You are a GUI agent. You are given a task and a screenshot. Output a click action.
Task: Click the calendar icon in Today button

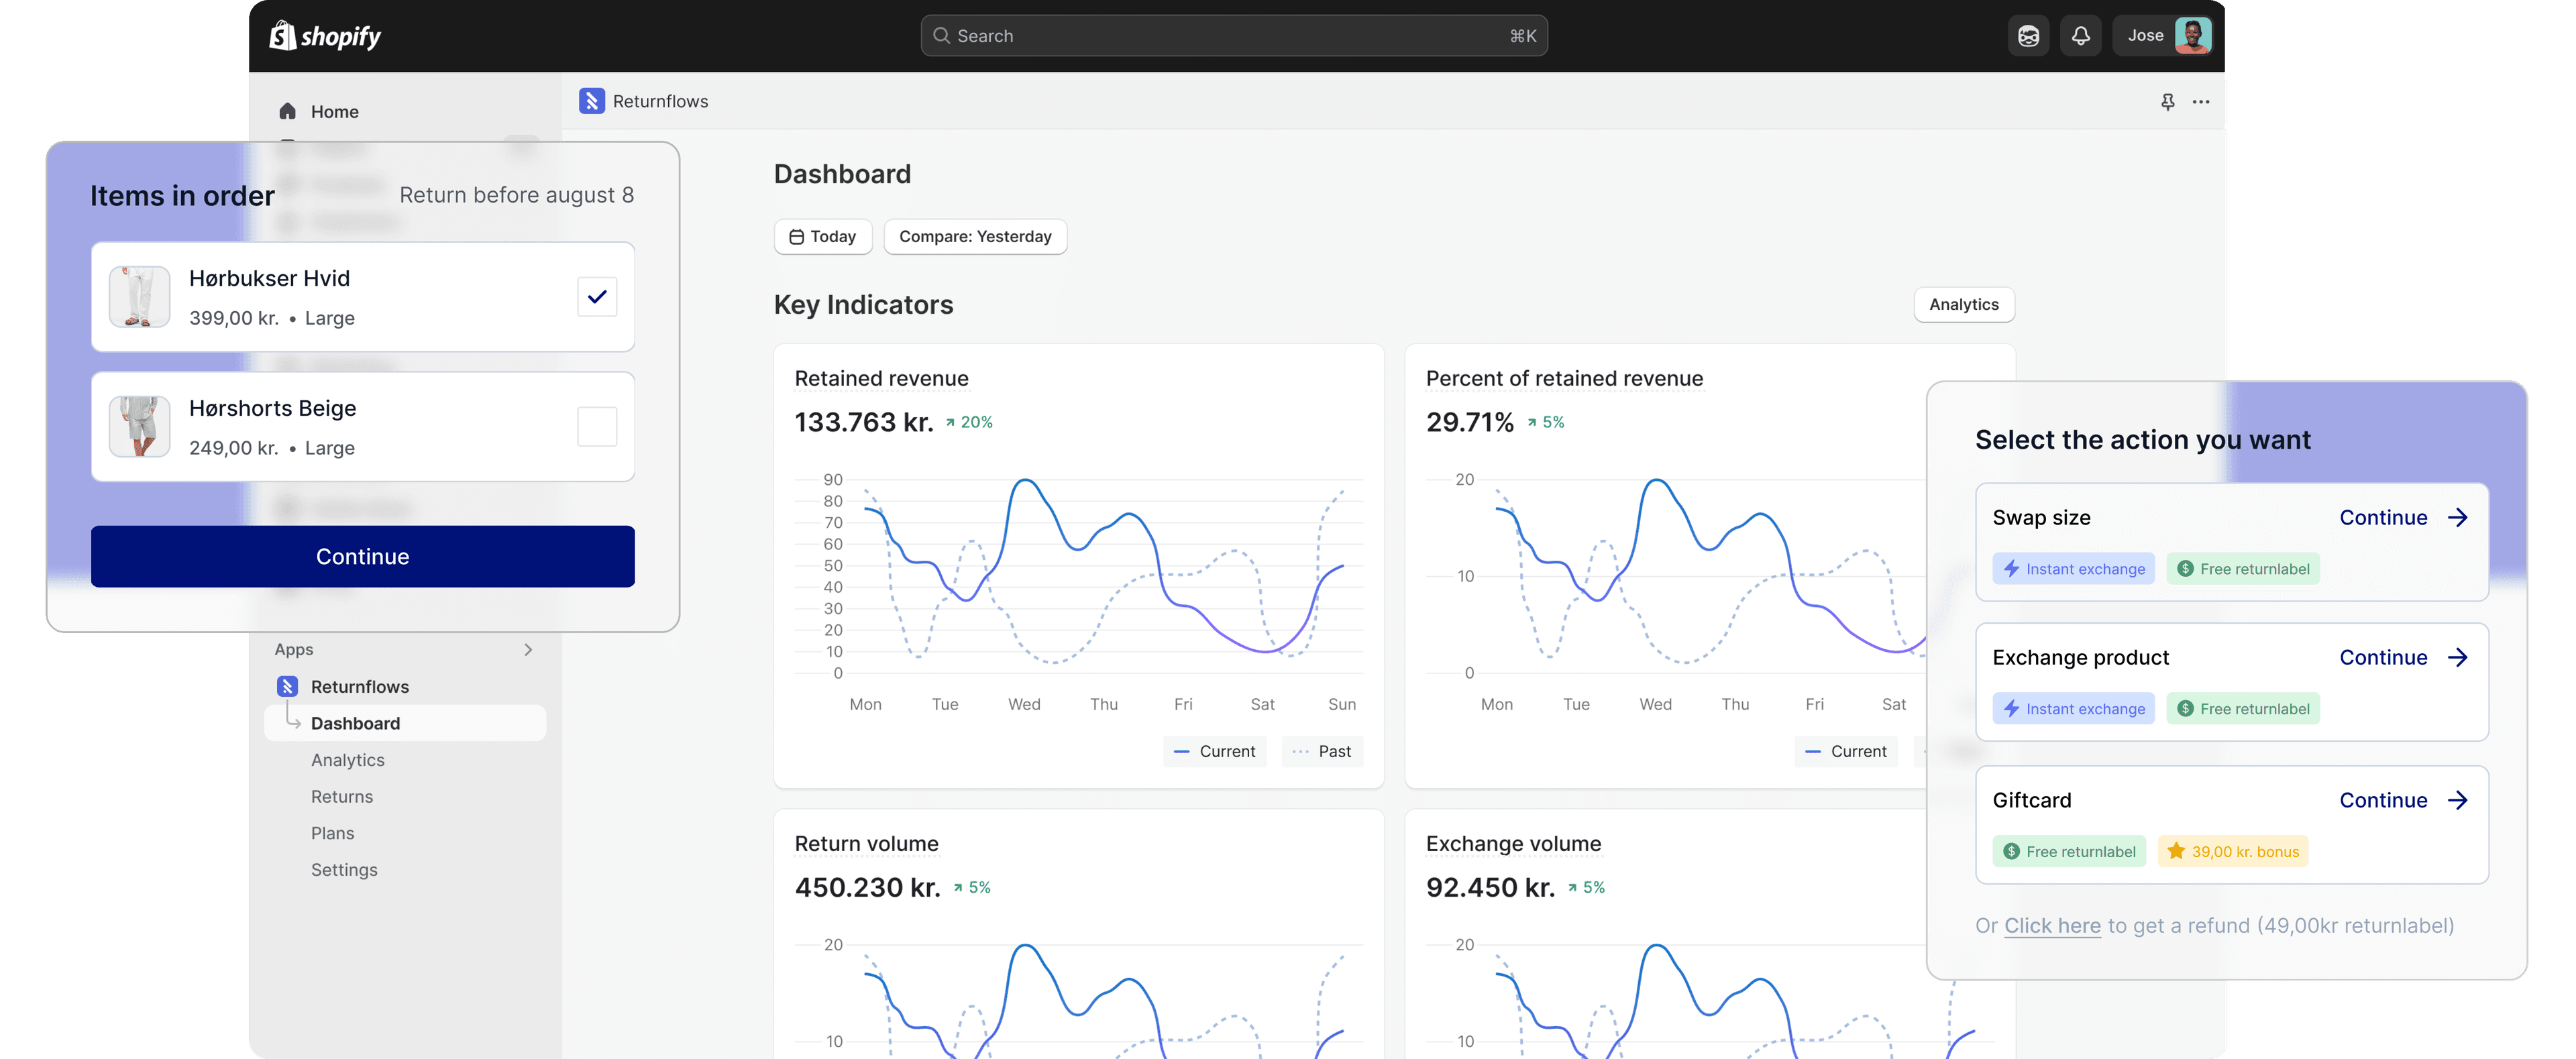pos(796,237)
